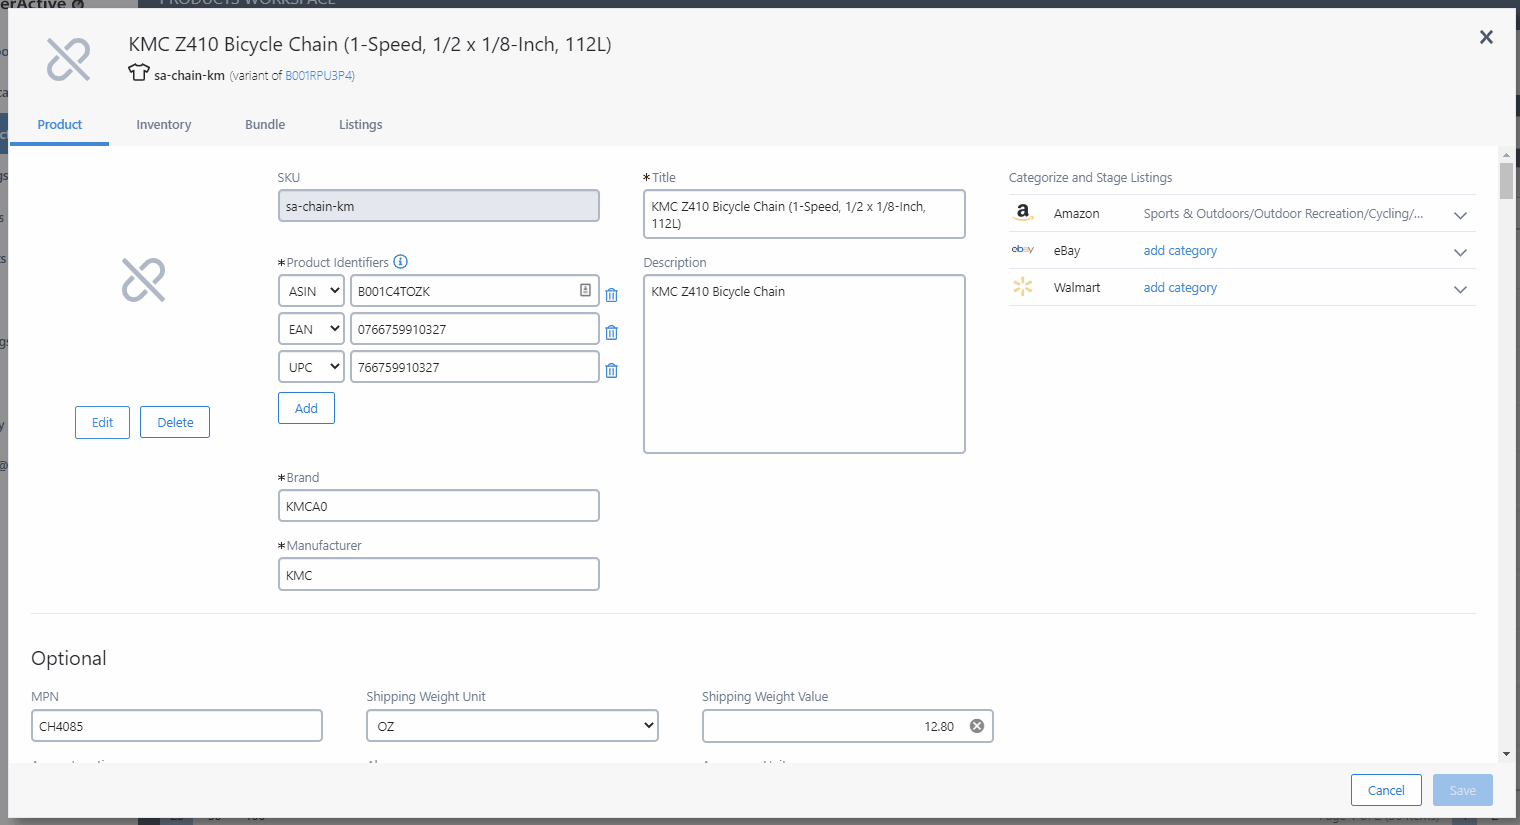
Task: Click the Product Identifiers info icon
Action: [x=400, y=262]
